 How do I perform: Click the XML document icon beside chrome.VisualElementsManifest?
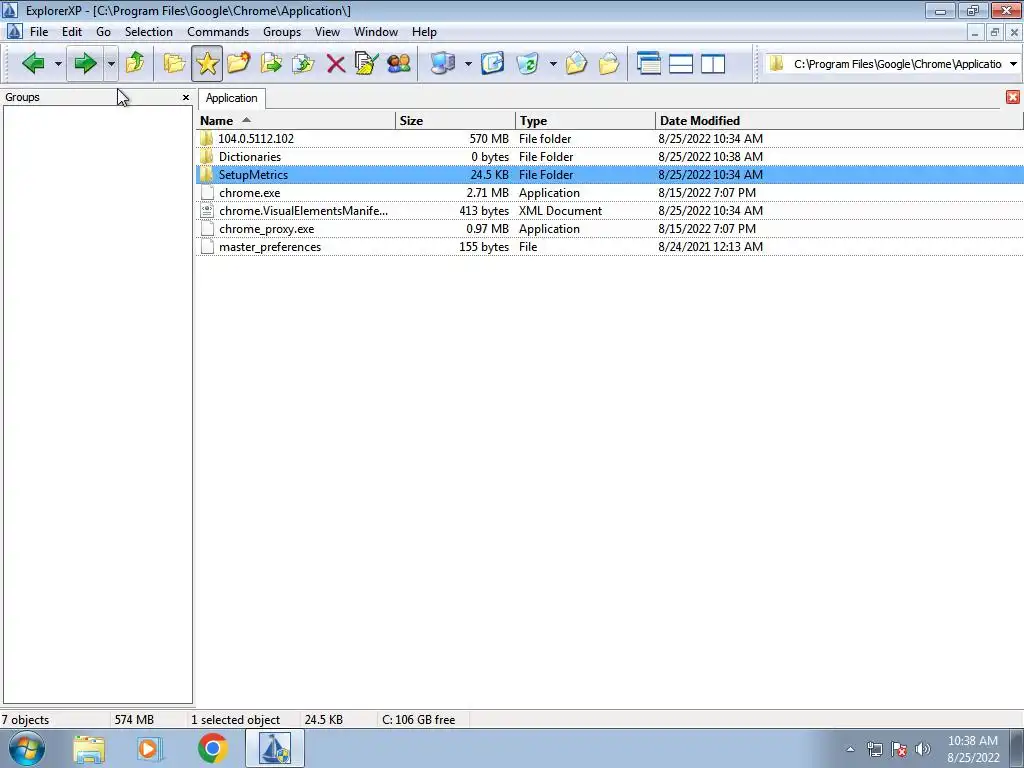click(207, 211)
